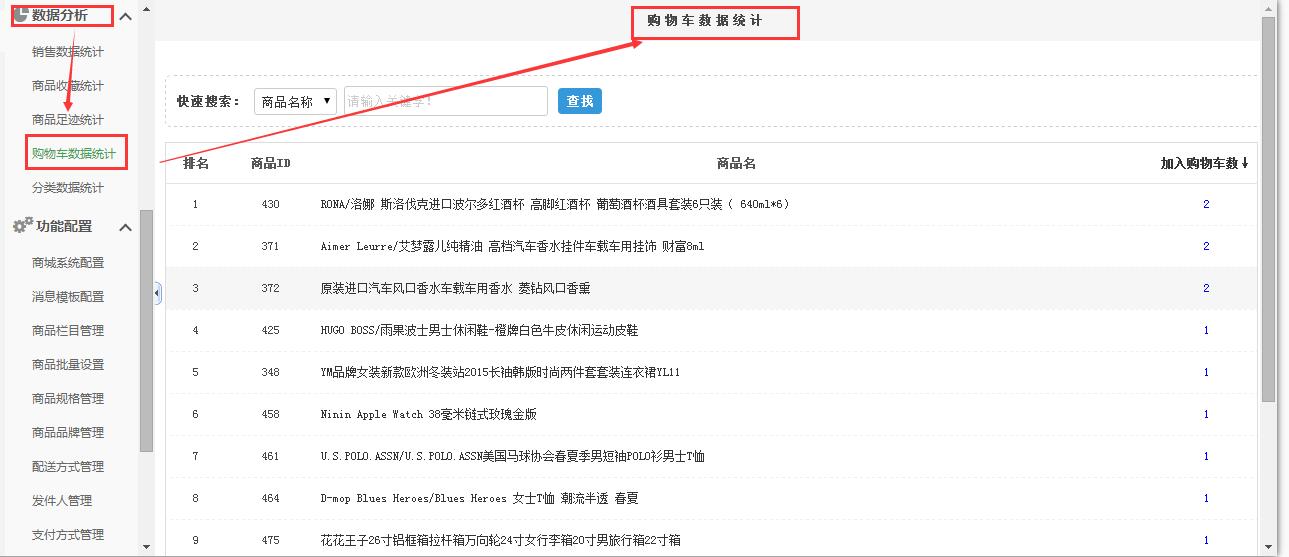
Task: Open 商城系统配置 settings page
Action: pyautogui.click(x=67, y=263)
